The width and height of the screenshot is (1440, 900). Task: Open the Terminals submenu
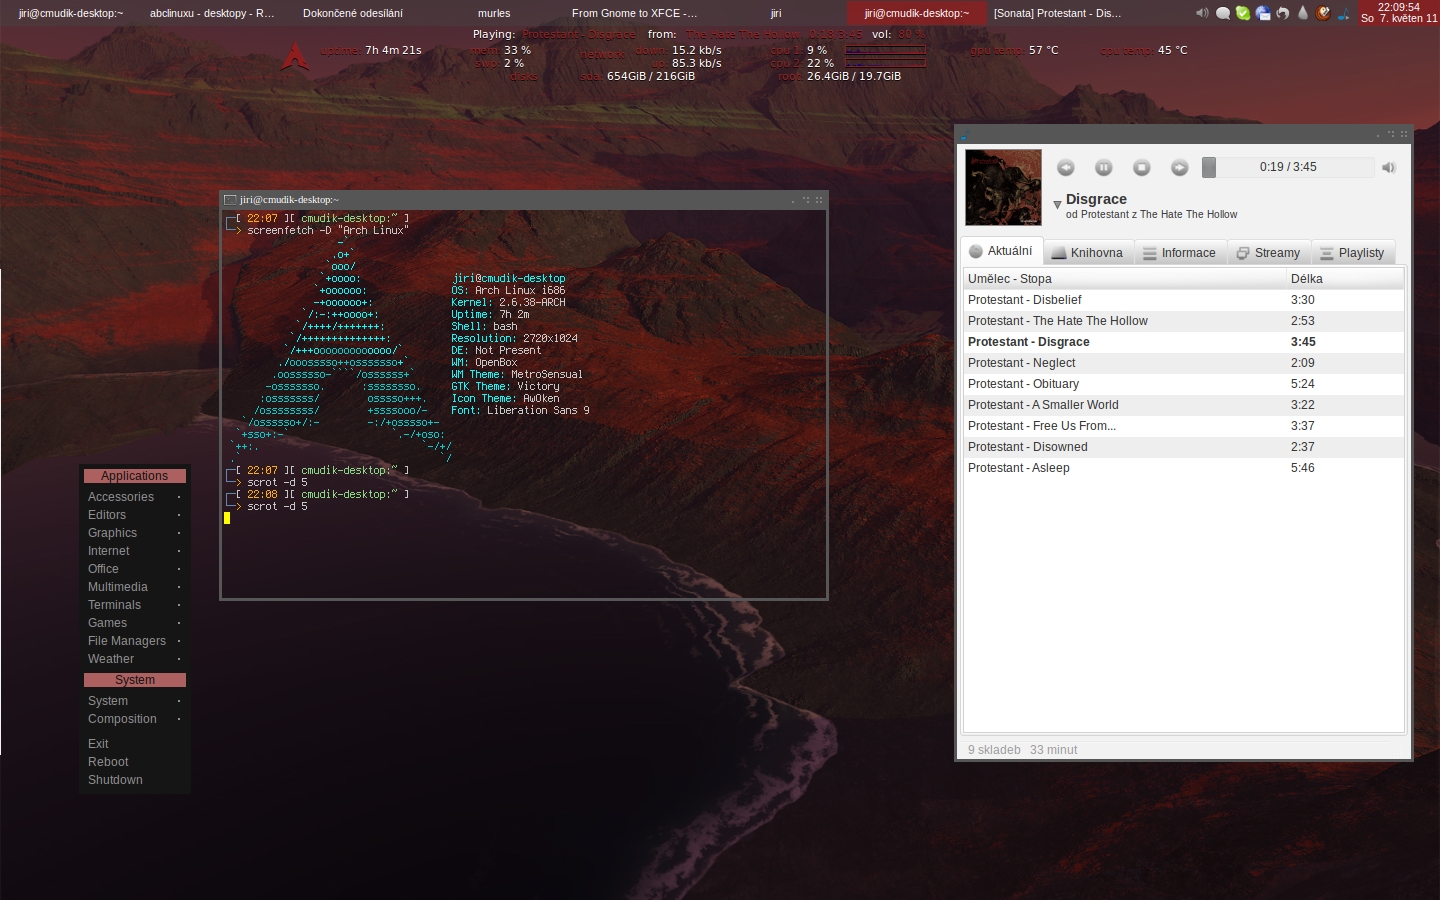pyautogui.click(x=134, y=605)
